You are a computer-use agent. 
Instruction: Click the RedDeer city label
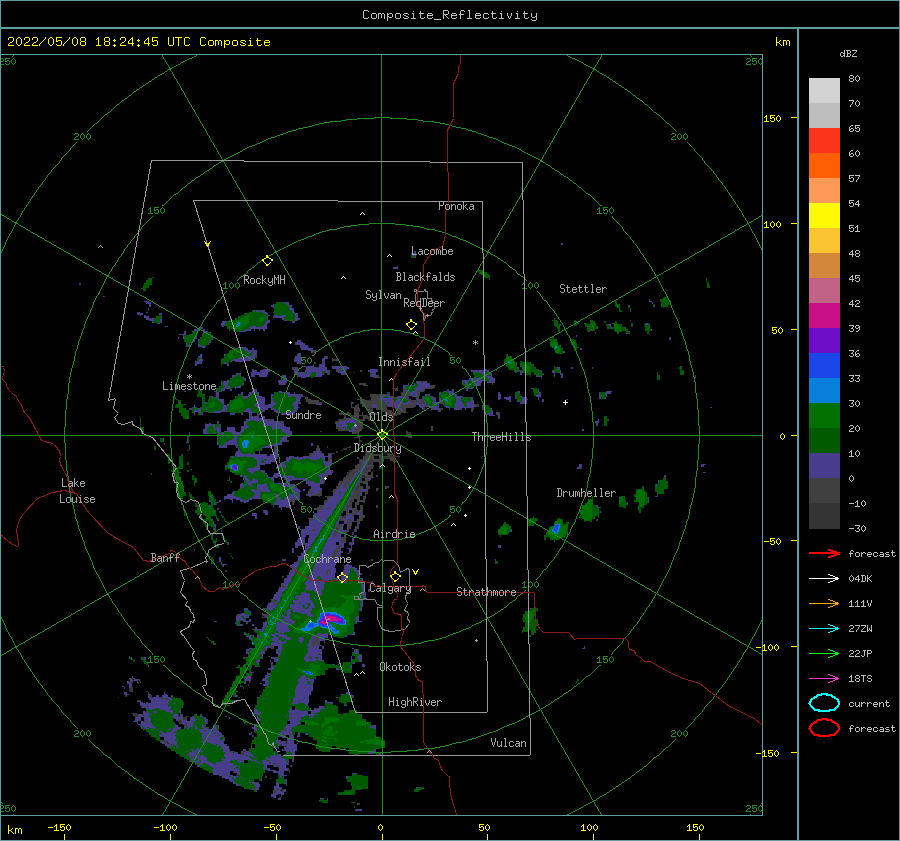point(424,303)
